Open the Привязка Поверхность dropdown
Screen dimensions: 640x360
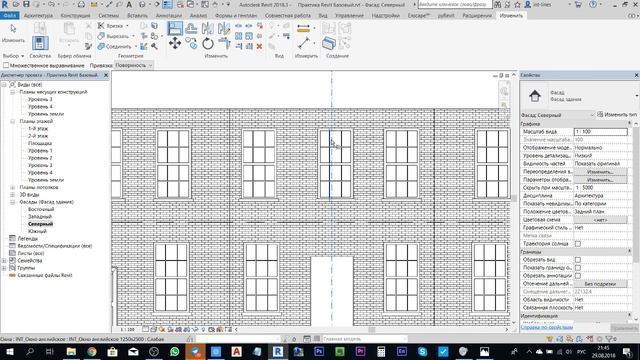point(133,65)
